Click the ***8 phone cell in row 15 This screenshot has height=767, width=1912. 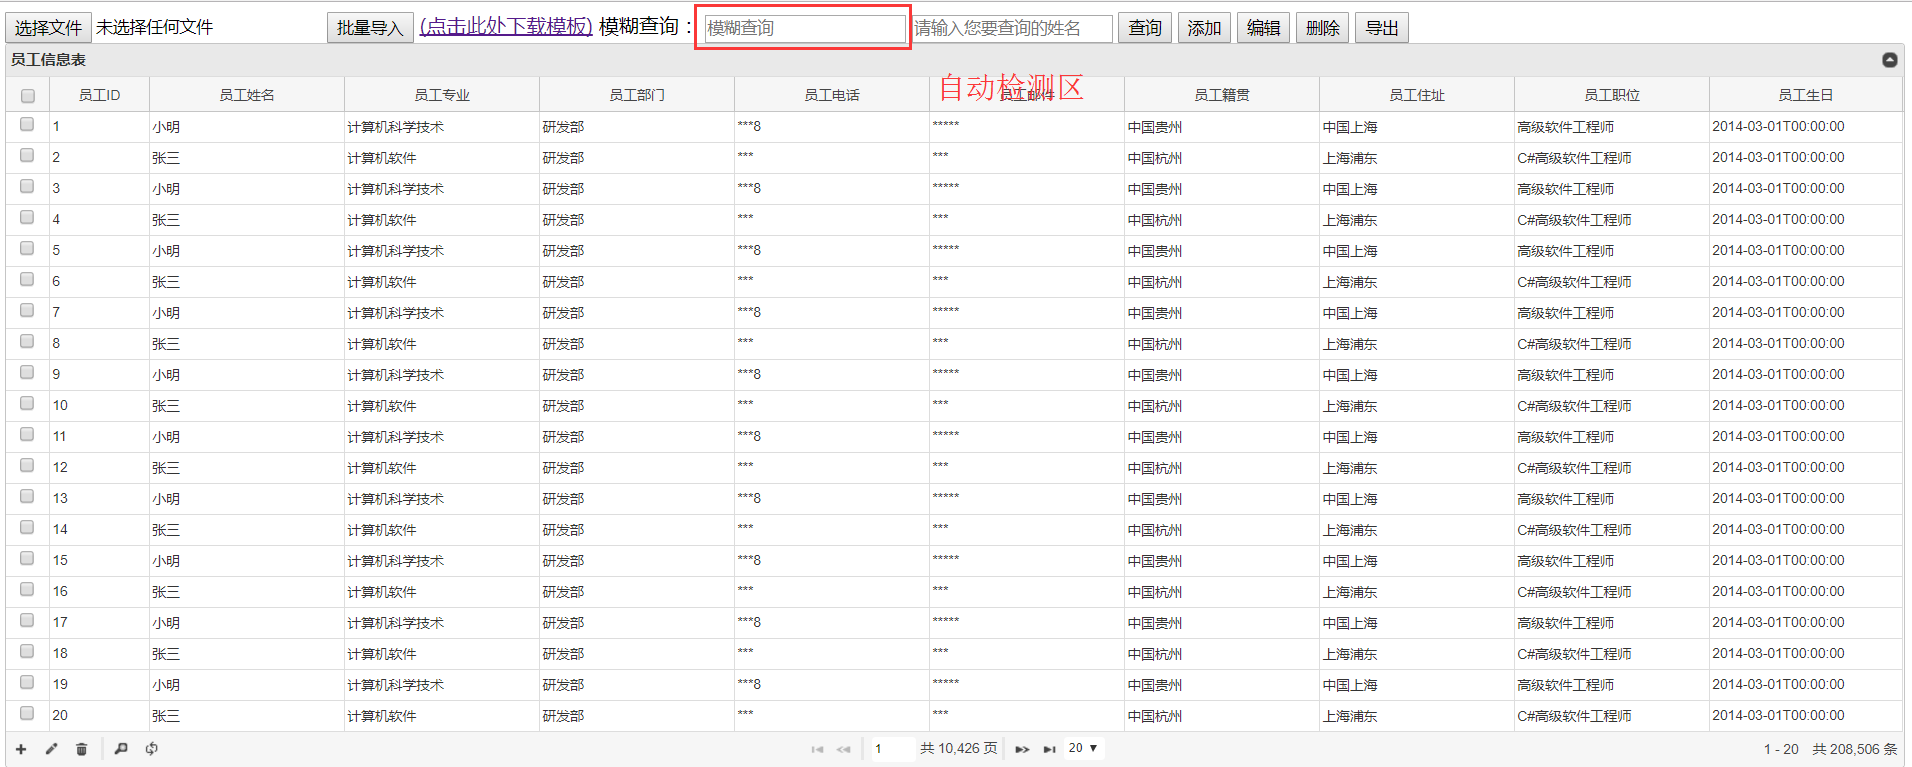831,561
